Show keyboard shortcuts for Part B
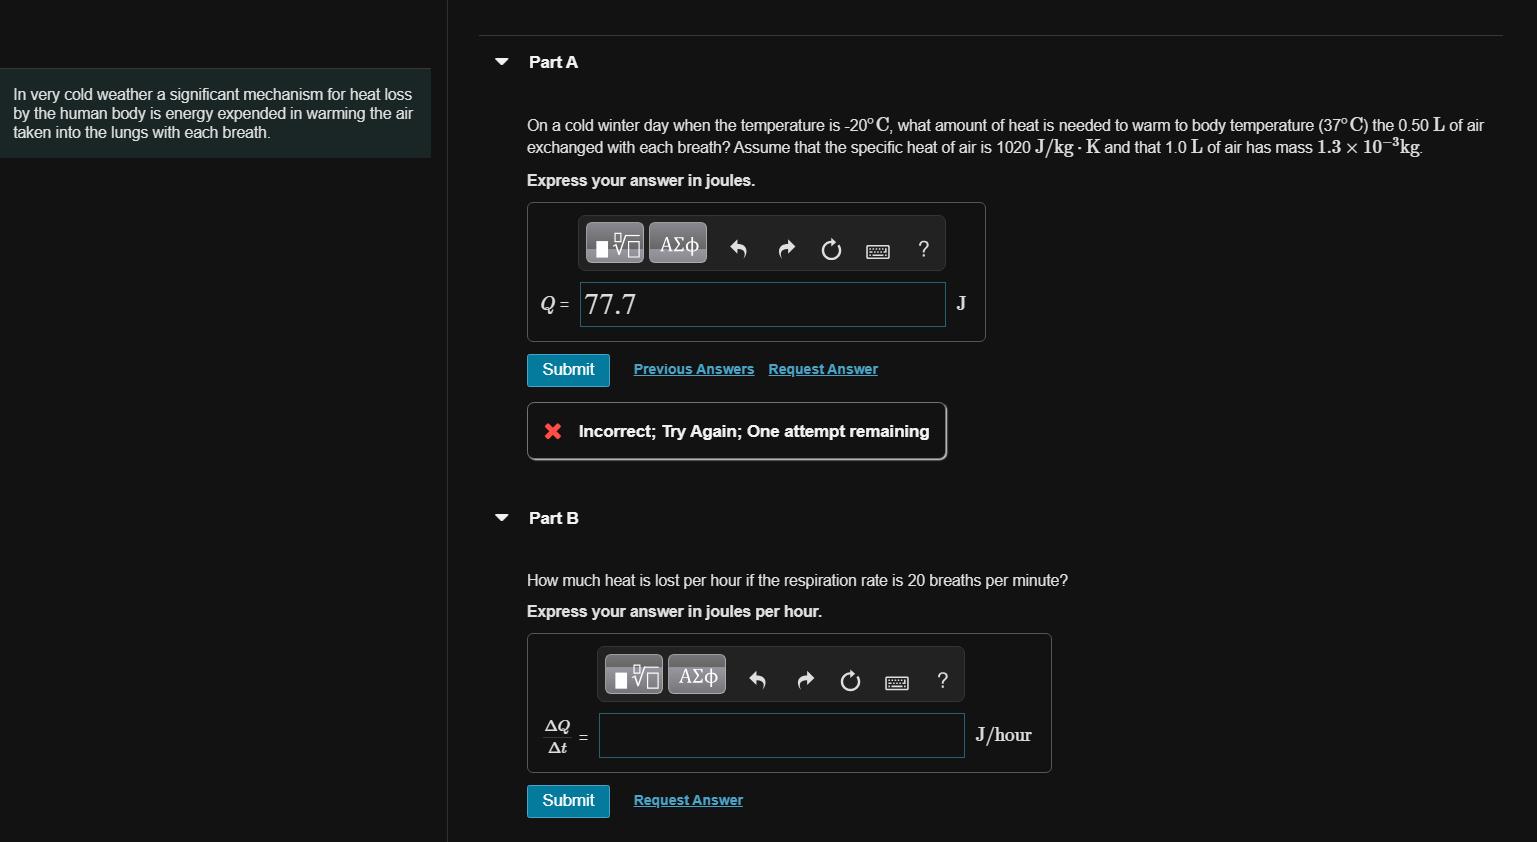The image size is (1537, 842). click(x=897, y=683)
